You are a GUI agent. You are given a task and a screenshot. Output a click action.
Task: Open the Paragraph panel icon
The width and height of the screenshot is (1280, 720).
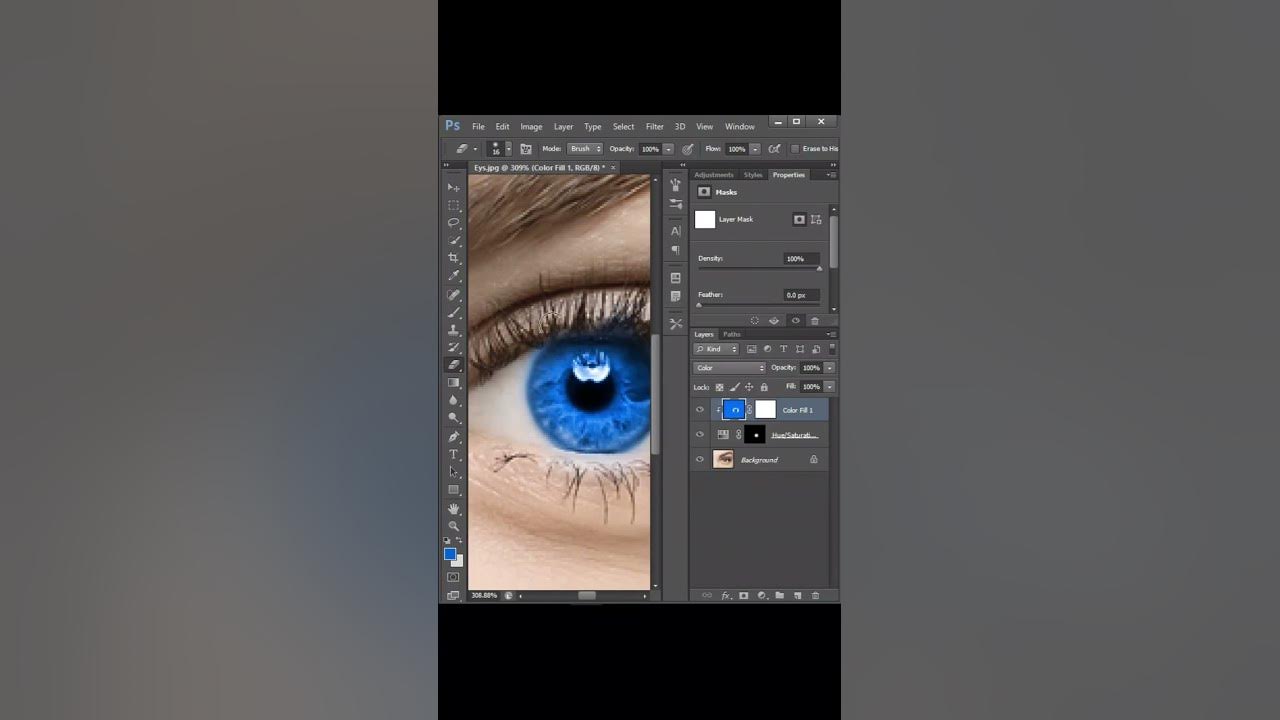(x=675, y=250)
